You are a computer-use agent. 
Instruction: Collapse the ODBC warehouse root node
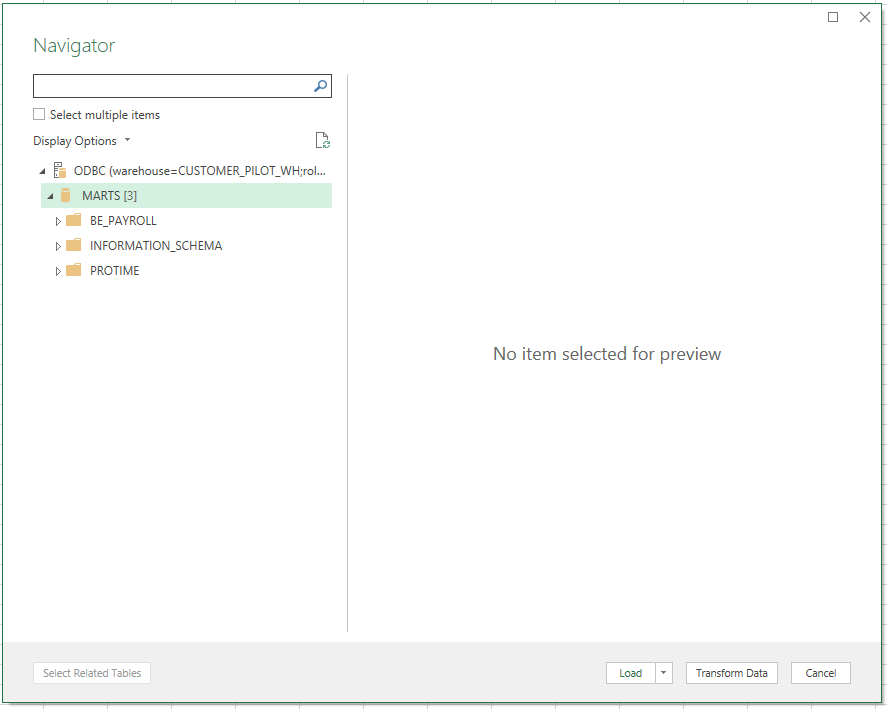click(42, 171)
